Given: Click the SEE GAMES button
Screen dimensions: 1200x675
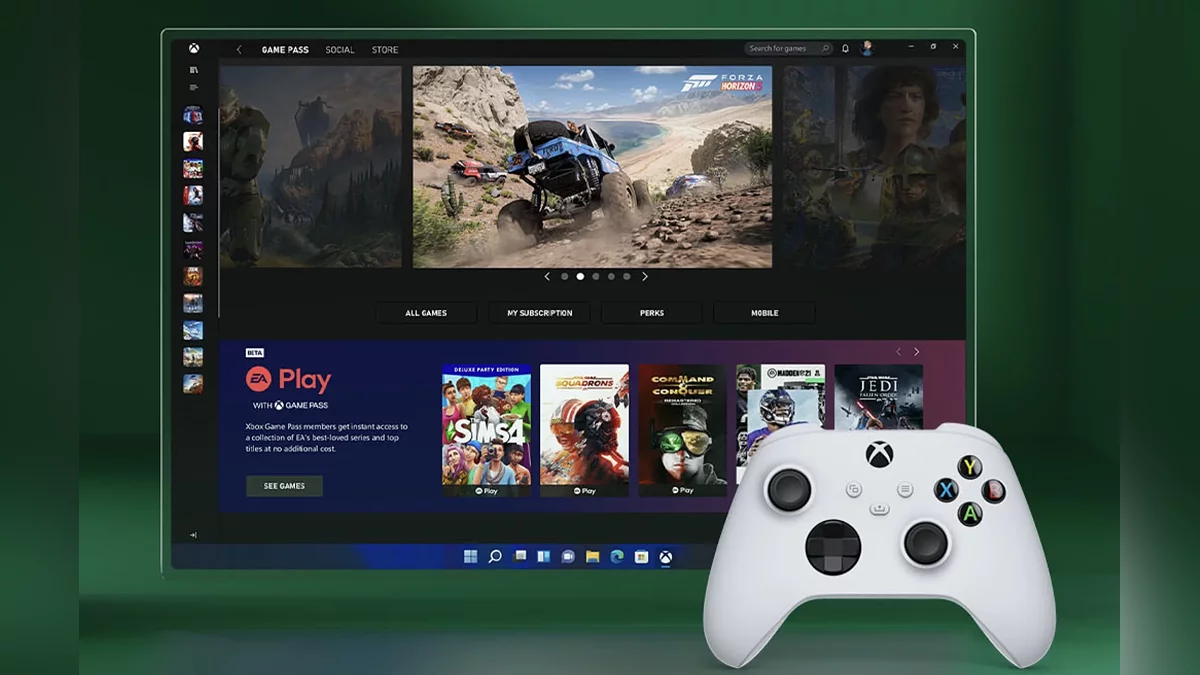Looking at the screenshot, I should click(x=284, y=486).
